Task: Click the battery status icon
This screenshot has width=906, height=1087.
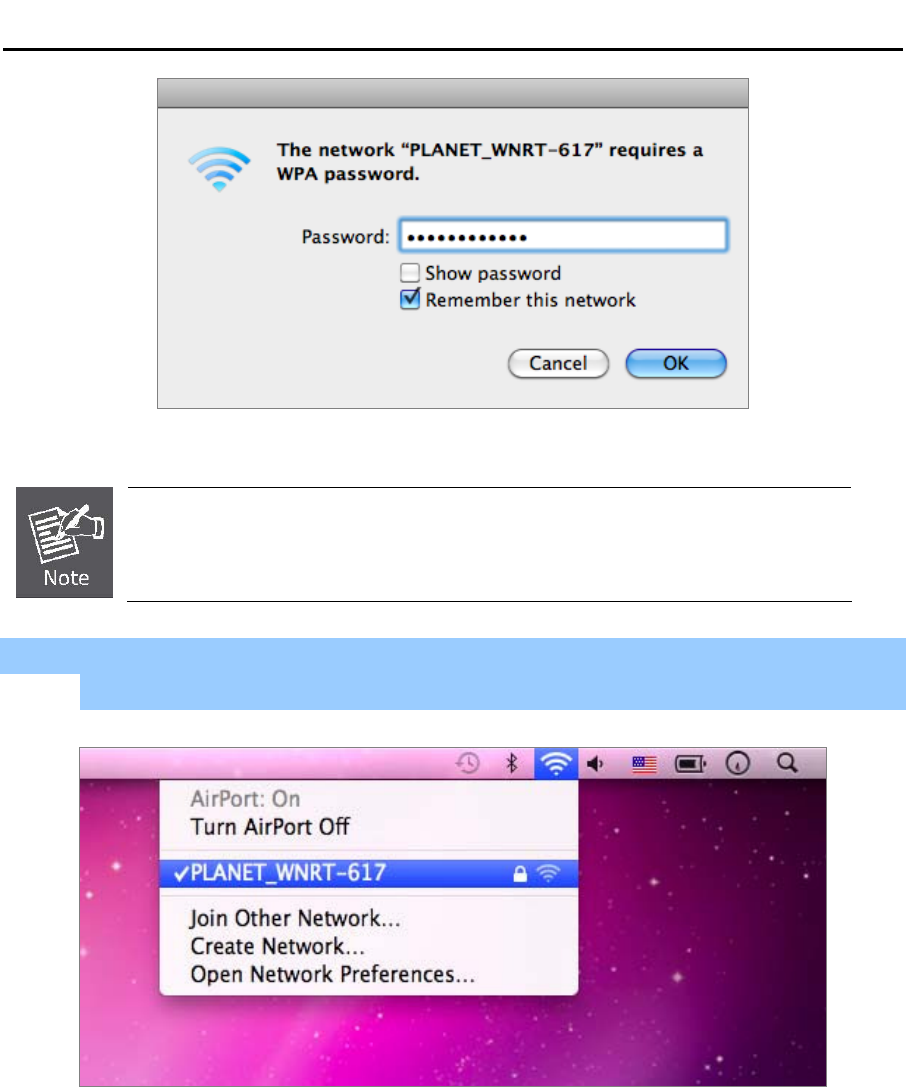Action: click(690, 764)
